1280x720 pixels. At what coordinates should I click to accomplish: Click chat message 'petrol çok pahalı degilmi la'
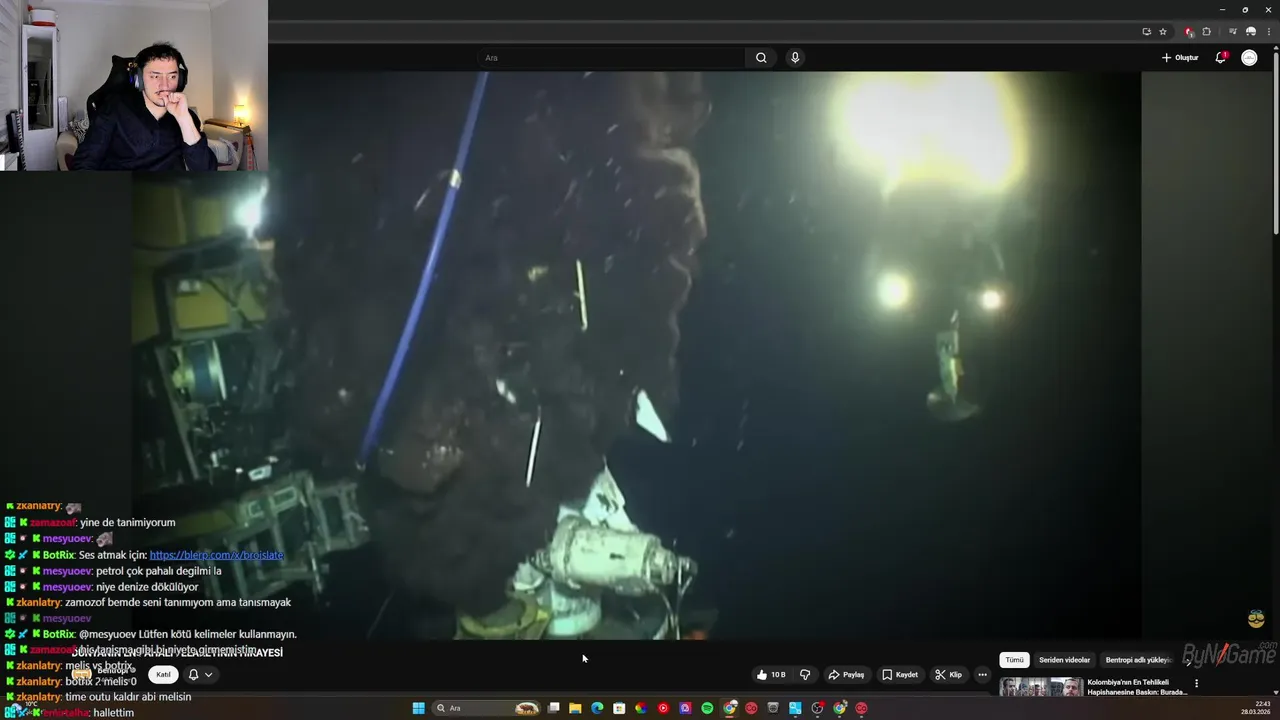(x=158, y=571)
